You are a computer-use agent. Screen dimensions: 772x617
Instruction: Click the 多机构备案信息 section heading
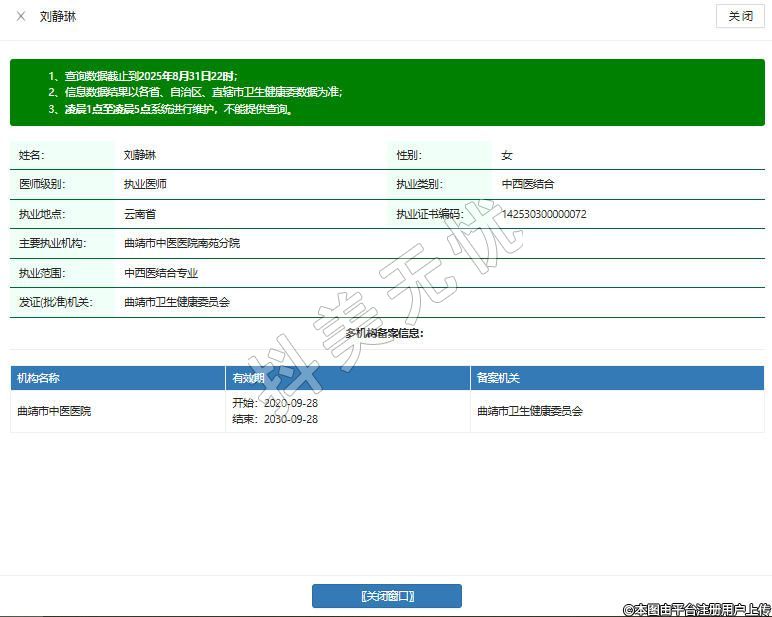(384, 333)
